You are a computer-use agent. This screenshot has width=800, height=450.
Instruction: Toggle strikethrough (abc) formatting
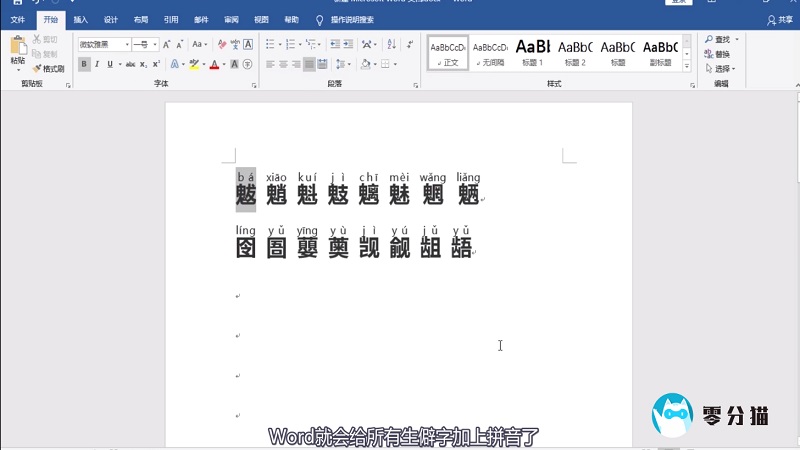pos(131,64)
